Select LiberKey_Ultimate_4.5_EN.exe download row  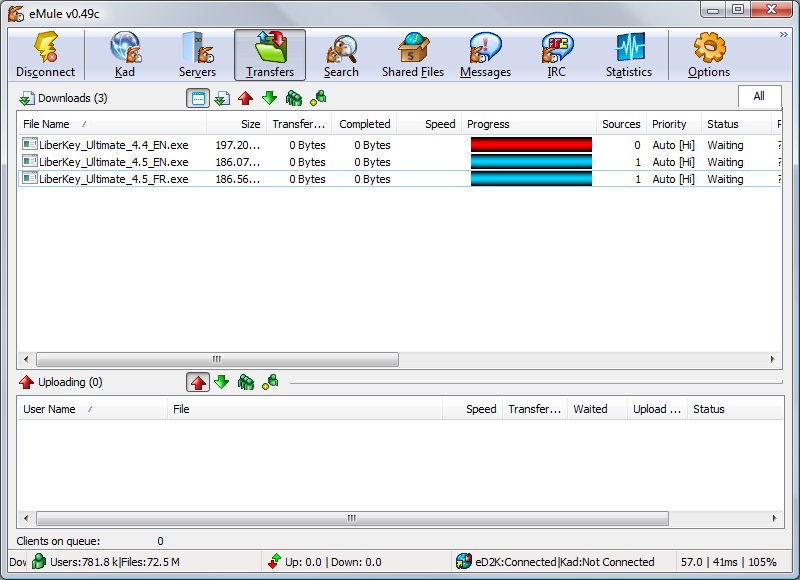(x=399, y=162)
